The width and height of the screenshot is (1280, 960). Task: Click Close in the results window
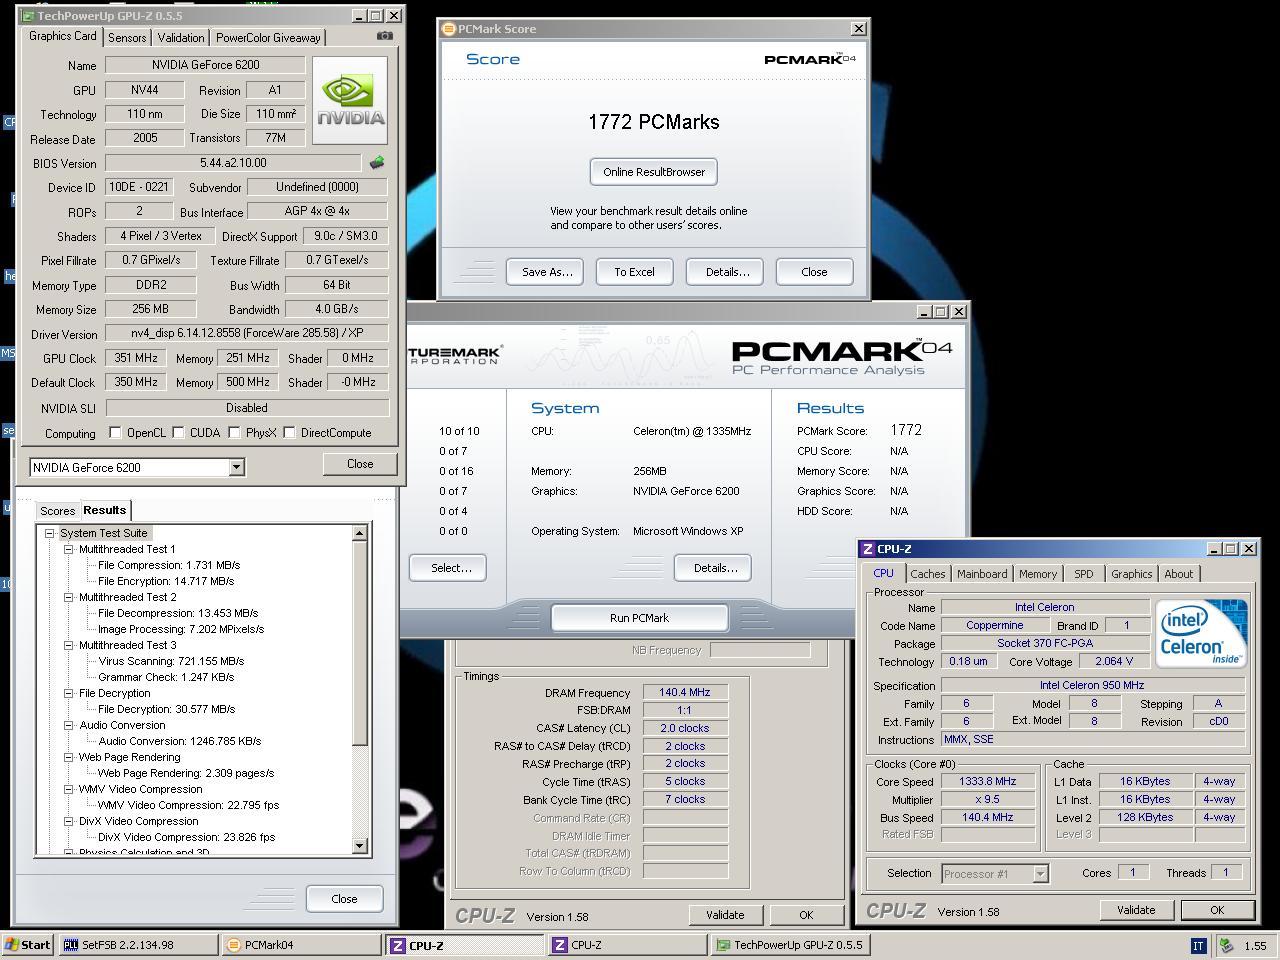(x=344, y=899)
